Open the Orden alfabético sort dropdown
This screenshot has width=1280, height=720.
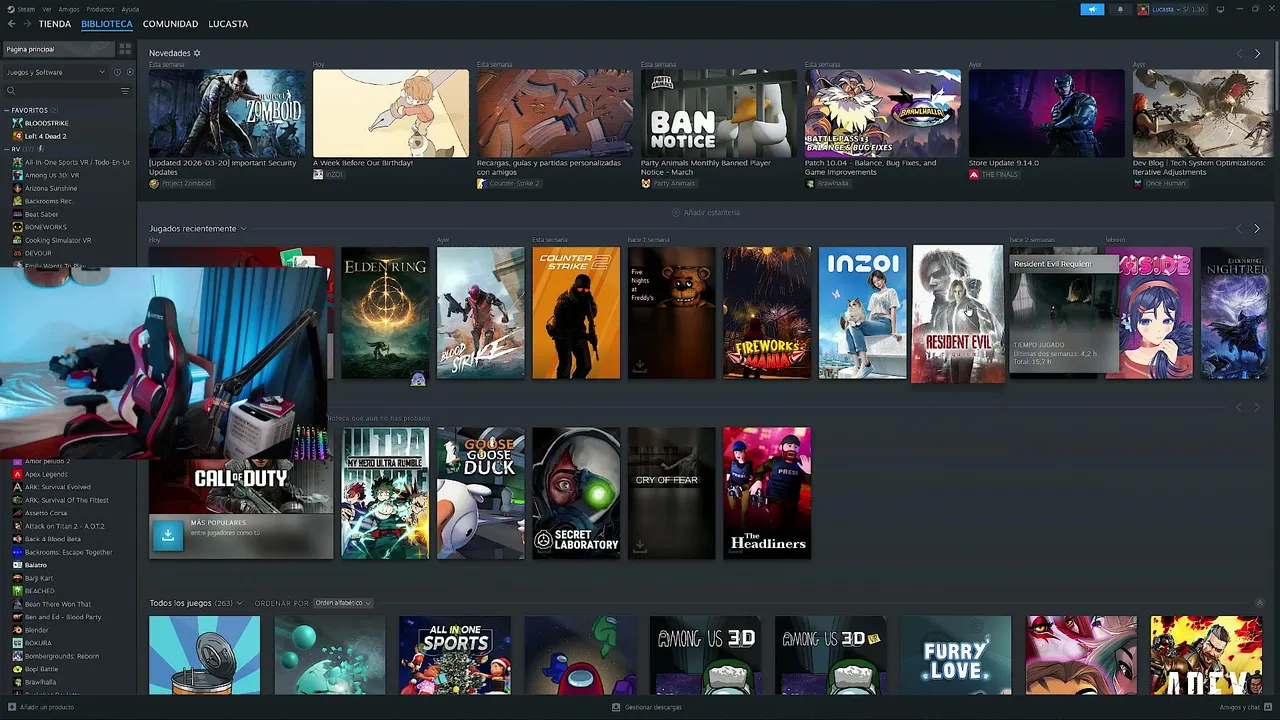342,603
